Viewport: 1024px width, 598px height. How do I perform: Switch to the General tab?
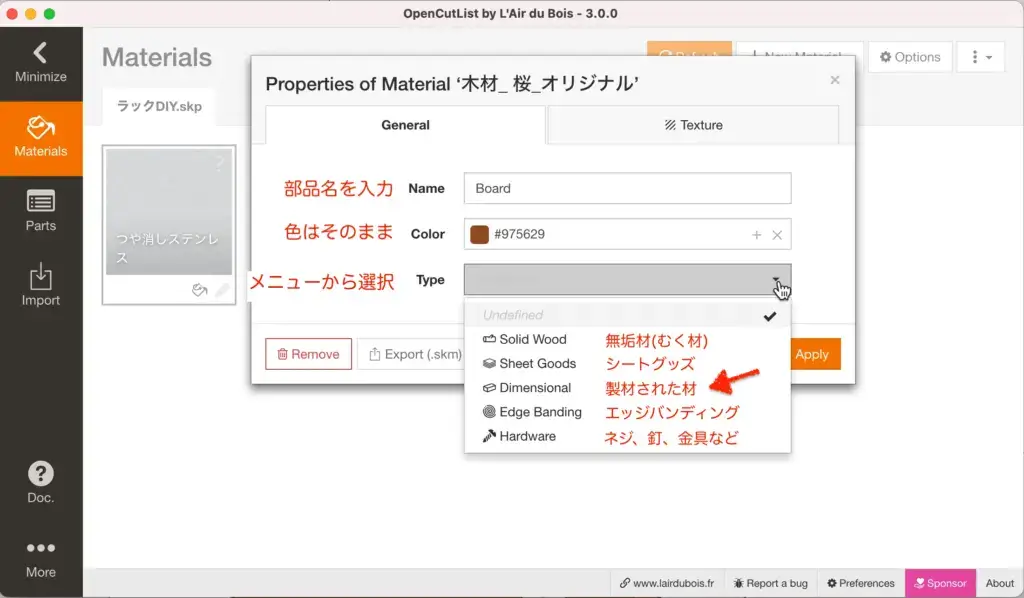coord(405,125)
